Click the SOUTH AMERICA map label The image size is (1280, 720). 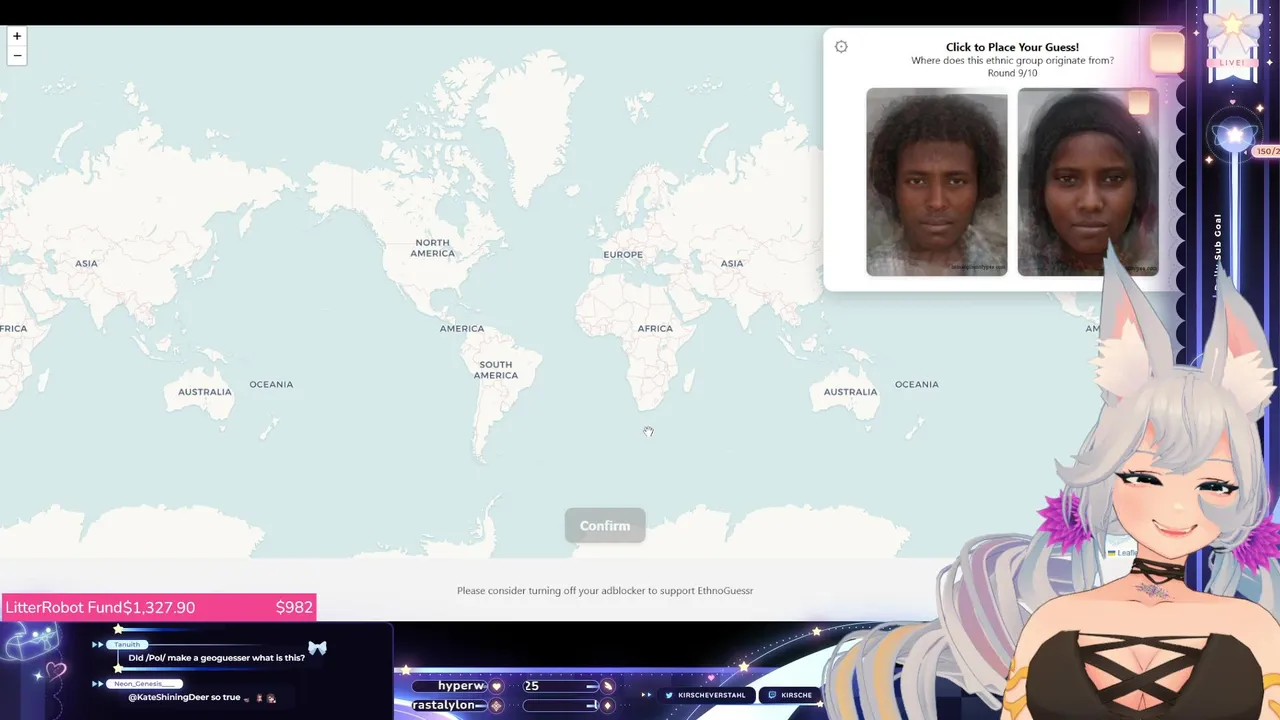click(x=496, y=370)
